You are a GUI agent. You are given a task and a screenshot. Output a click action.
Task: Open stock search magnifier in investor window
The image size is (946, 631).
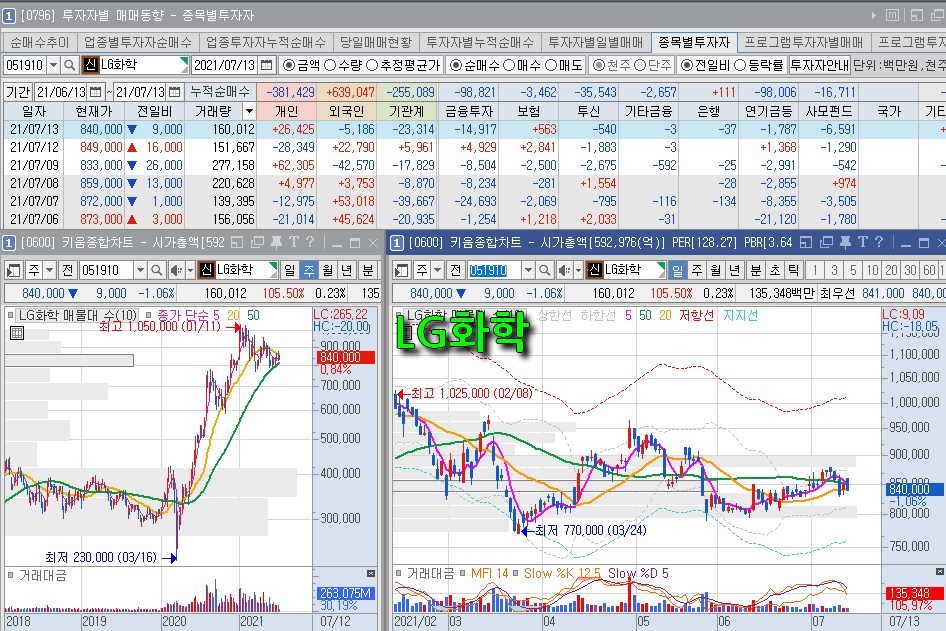coord(70,65)
